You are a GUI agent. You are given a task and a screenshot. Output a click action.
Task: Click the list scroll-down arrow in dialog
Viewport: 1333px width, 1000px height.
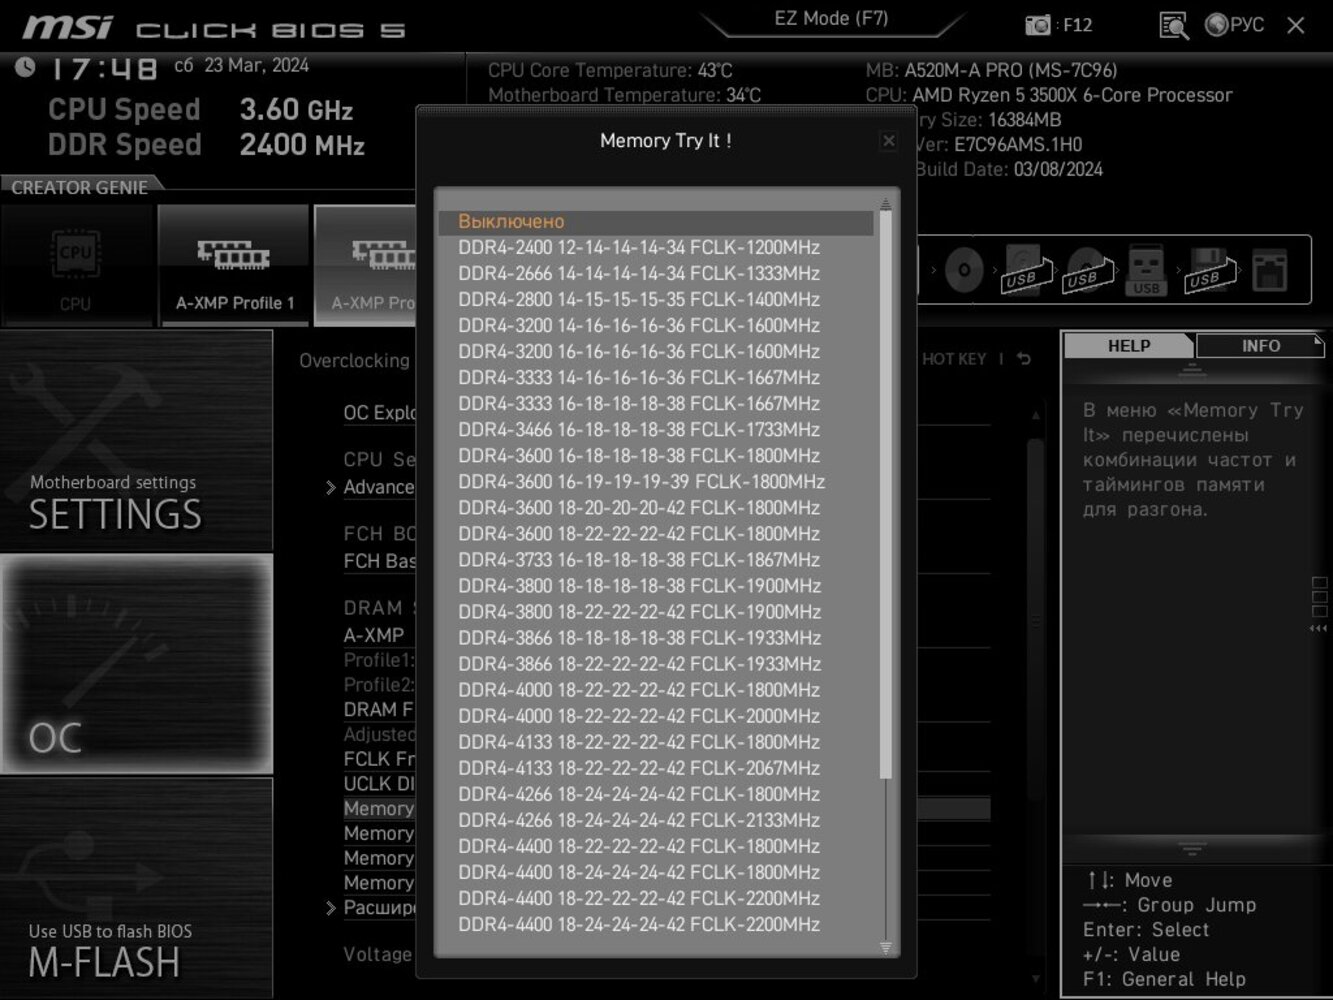(885, 947)
